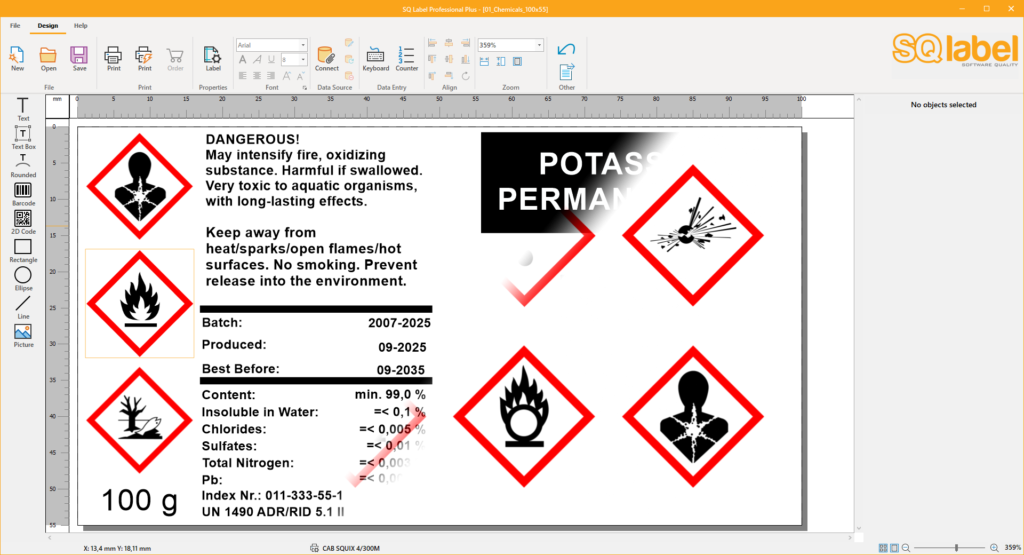Switch to the Help tab
Viewport: 1024px width, 555px height.
tap(81, 25)
